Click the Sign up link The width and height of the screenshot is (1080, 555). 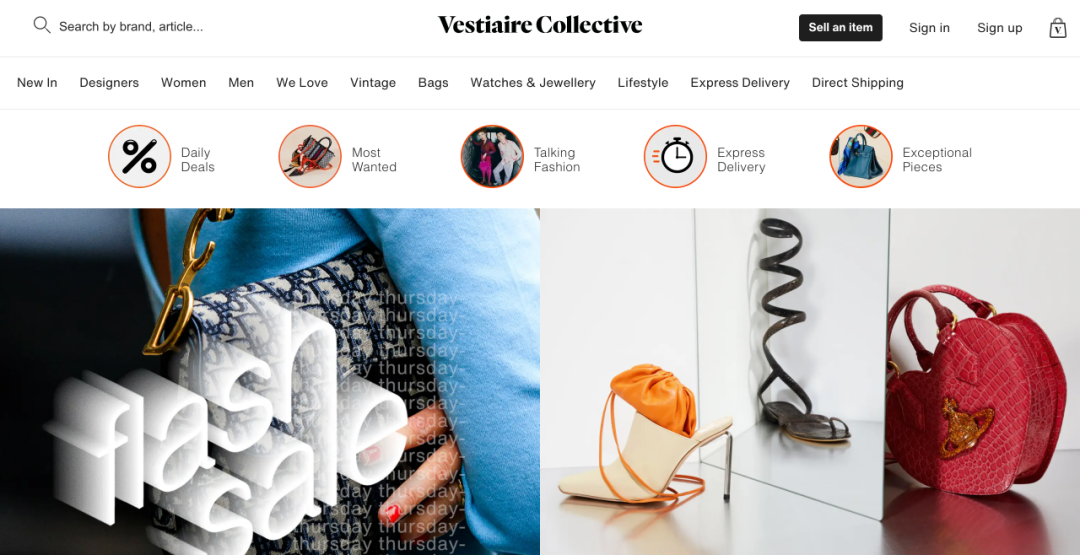click(x=999, y=28)
